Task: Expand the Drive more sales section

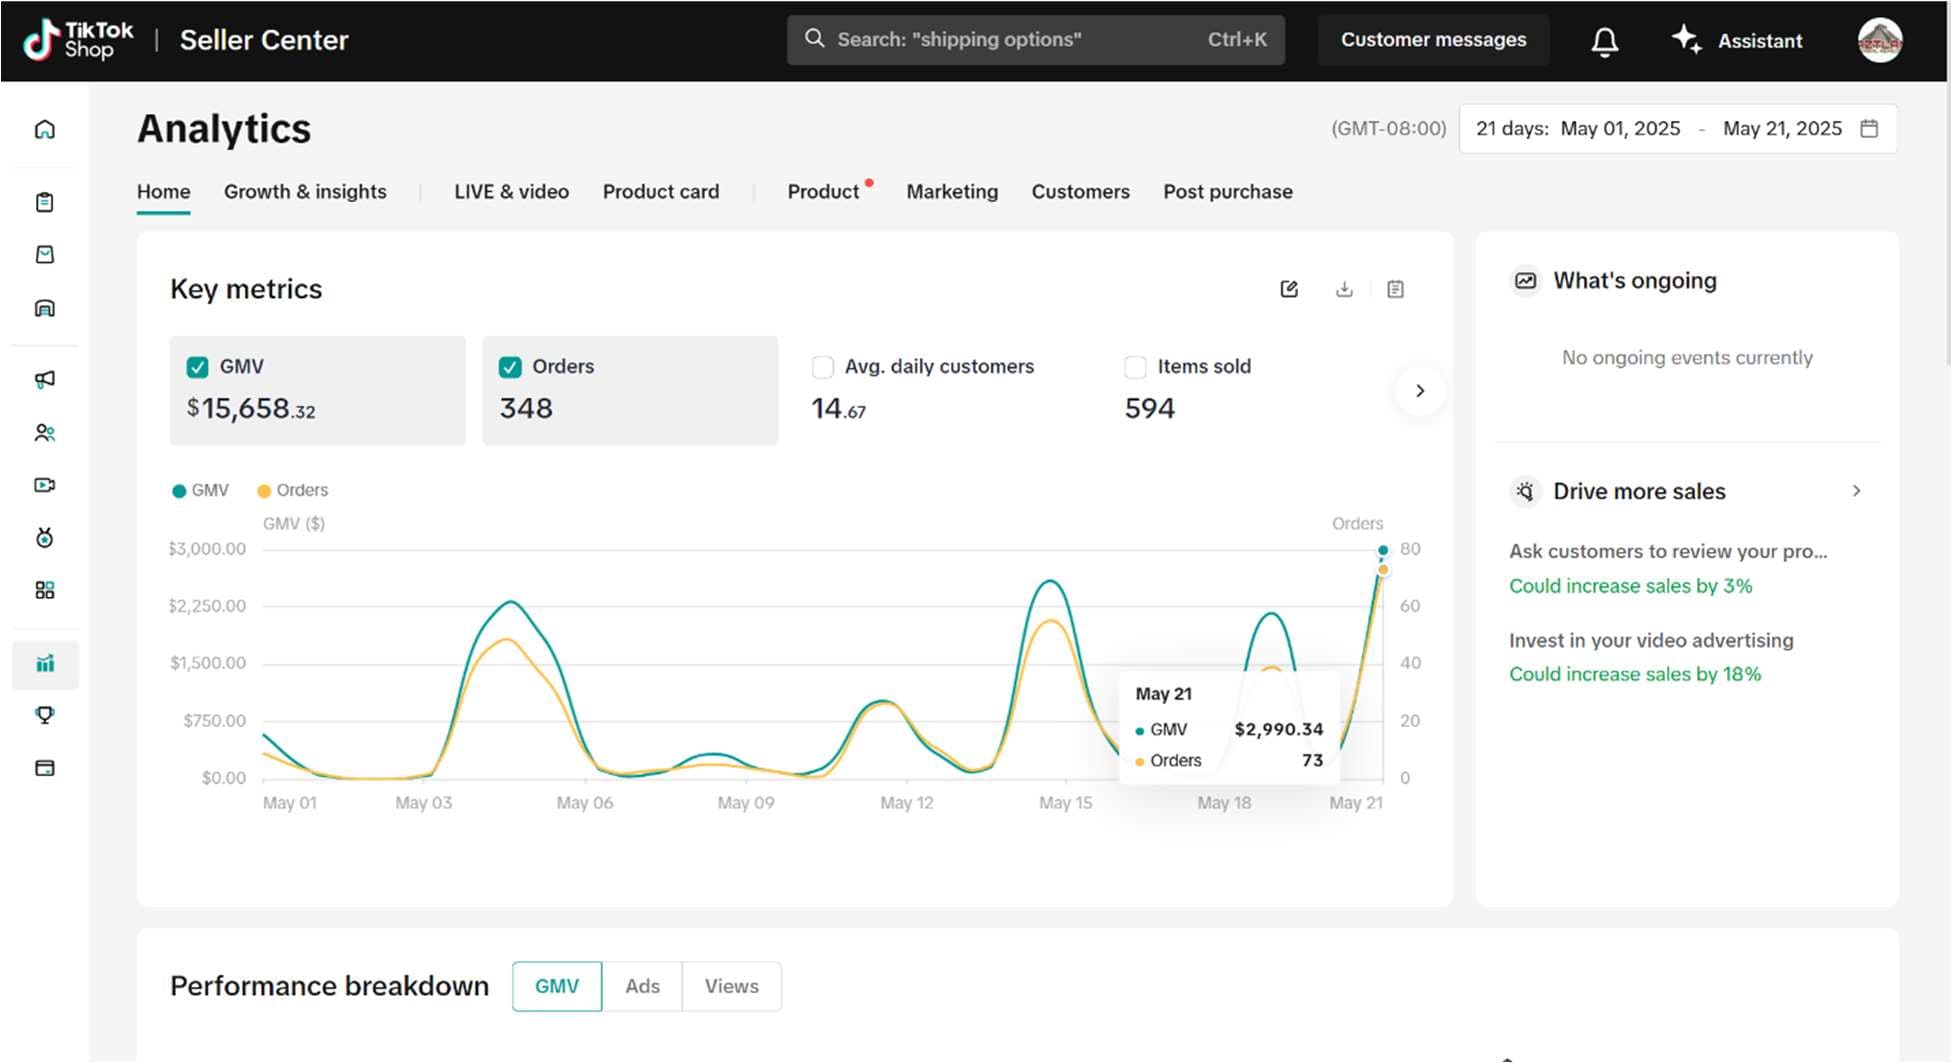Action: 1856,491
